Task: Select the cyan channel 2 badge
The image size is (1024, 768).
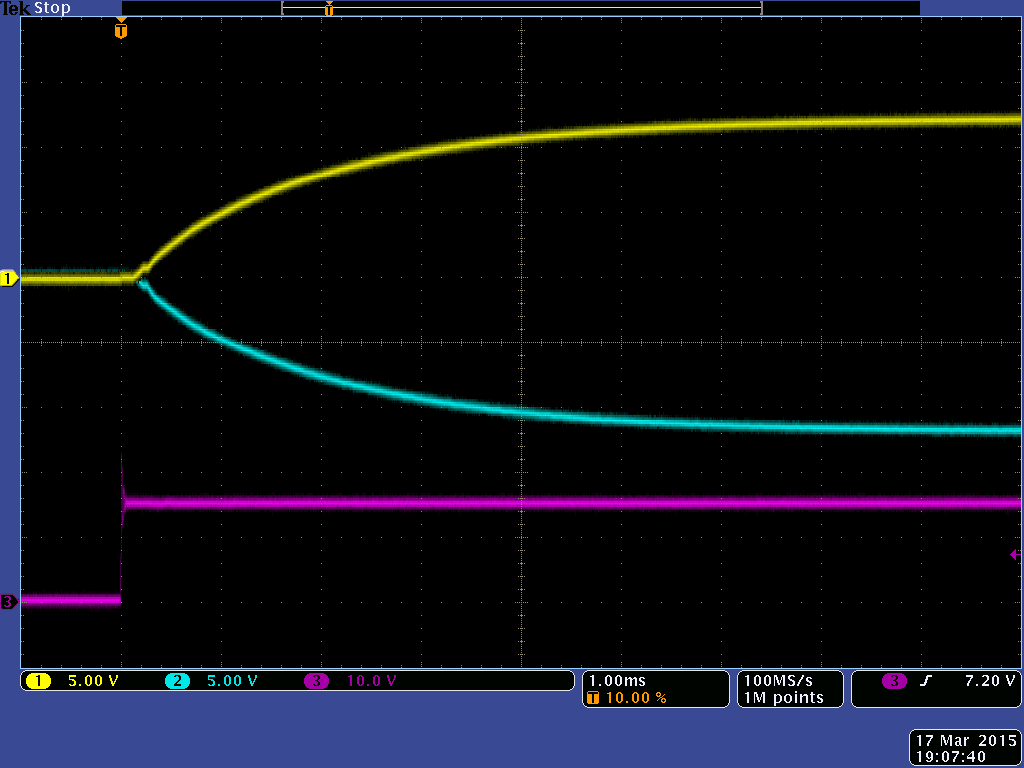Action: [x=177, y=681]
